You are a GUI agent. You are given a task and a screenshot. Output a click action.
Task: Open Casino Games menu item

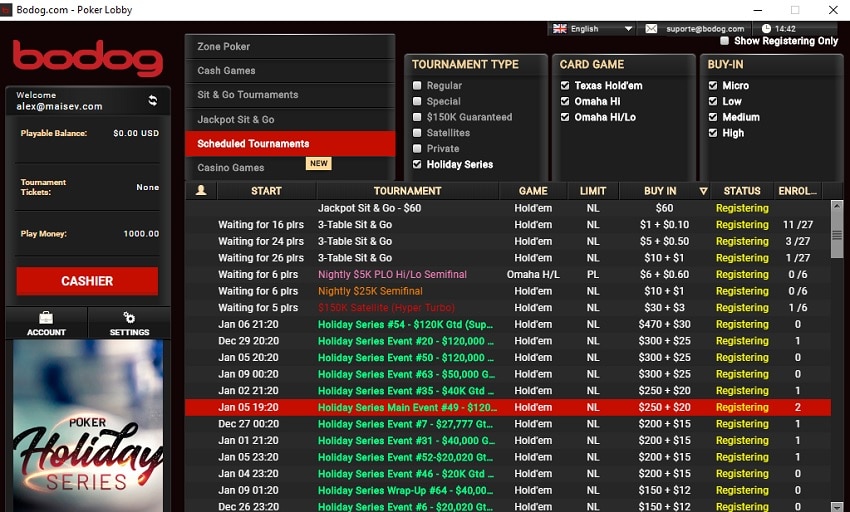[x=290, y=168]
